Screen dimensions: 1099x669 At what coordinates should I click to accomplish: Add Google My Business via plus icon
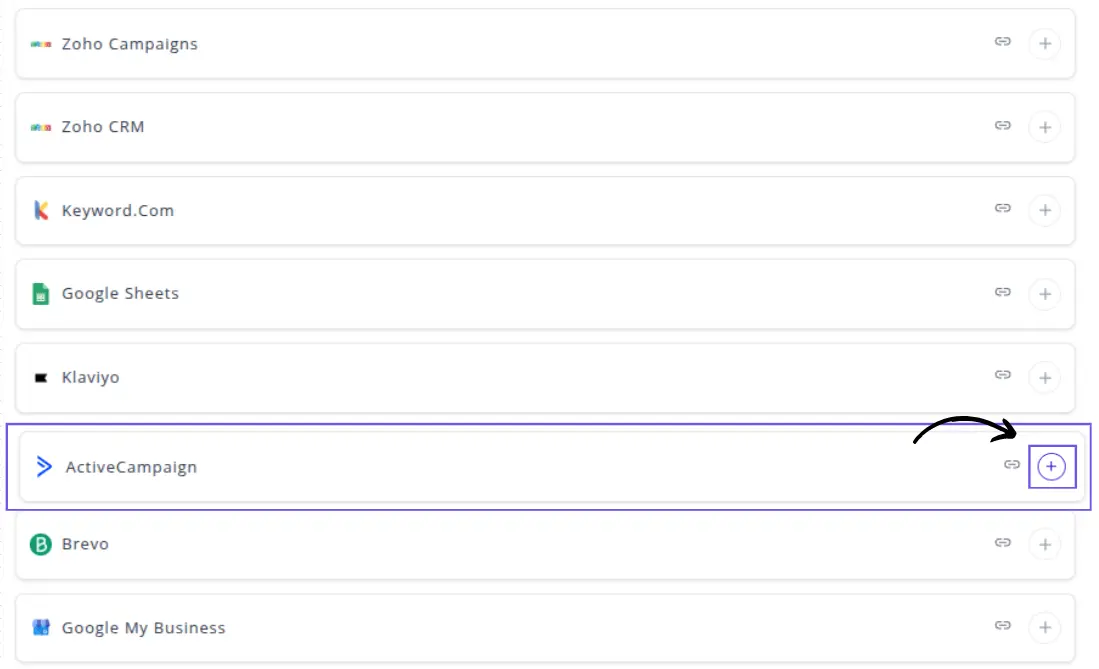tap(1044, 628)
